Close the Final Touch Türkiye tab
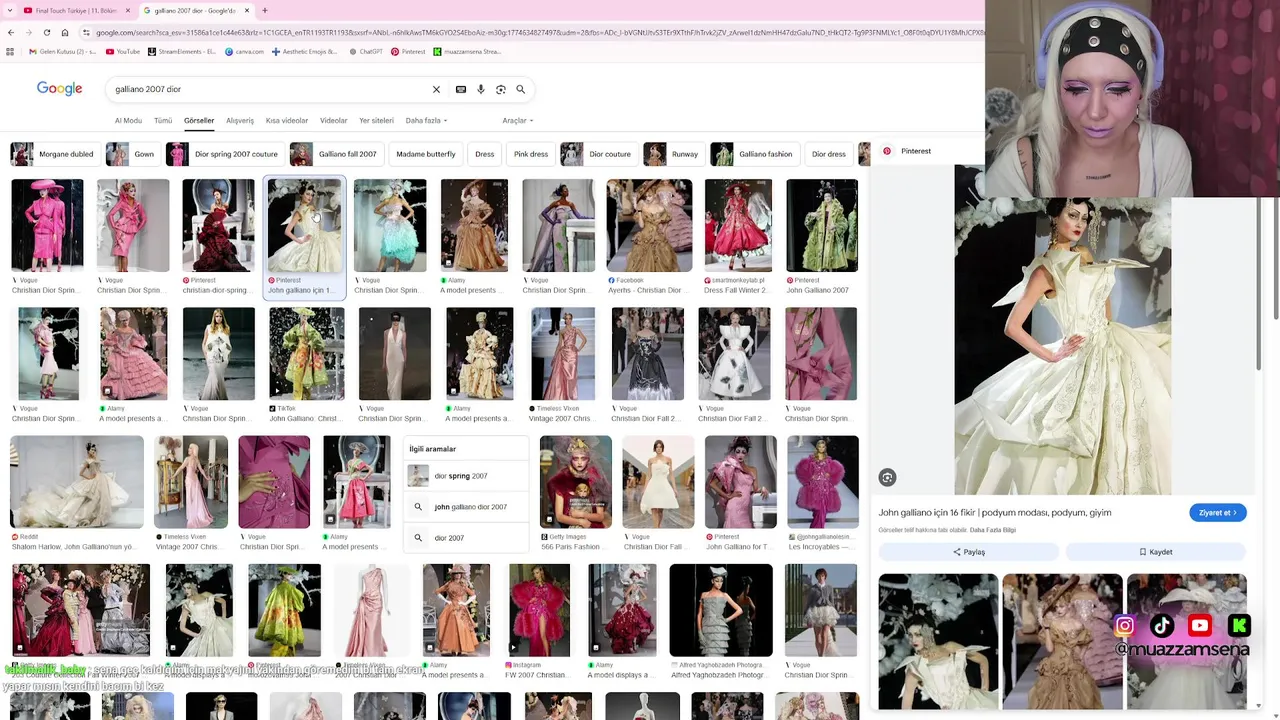The image size is (1280, 720). click(x=127, y=10)
